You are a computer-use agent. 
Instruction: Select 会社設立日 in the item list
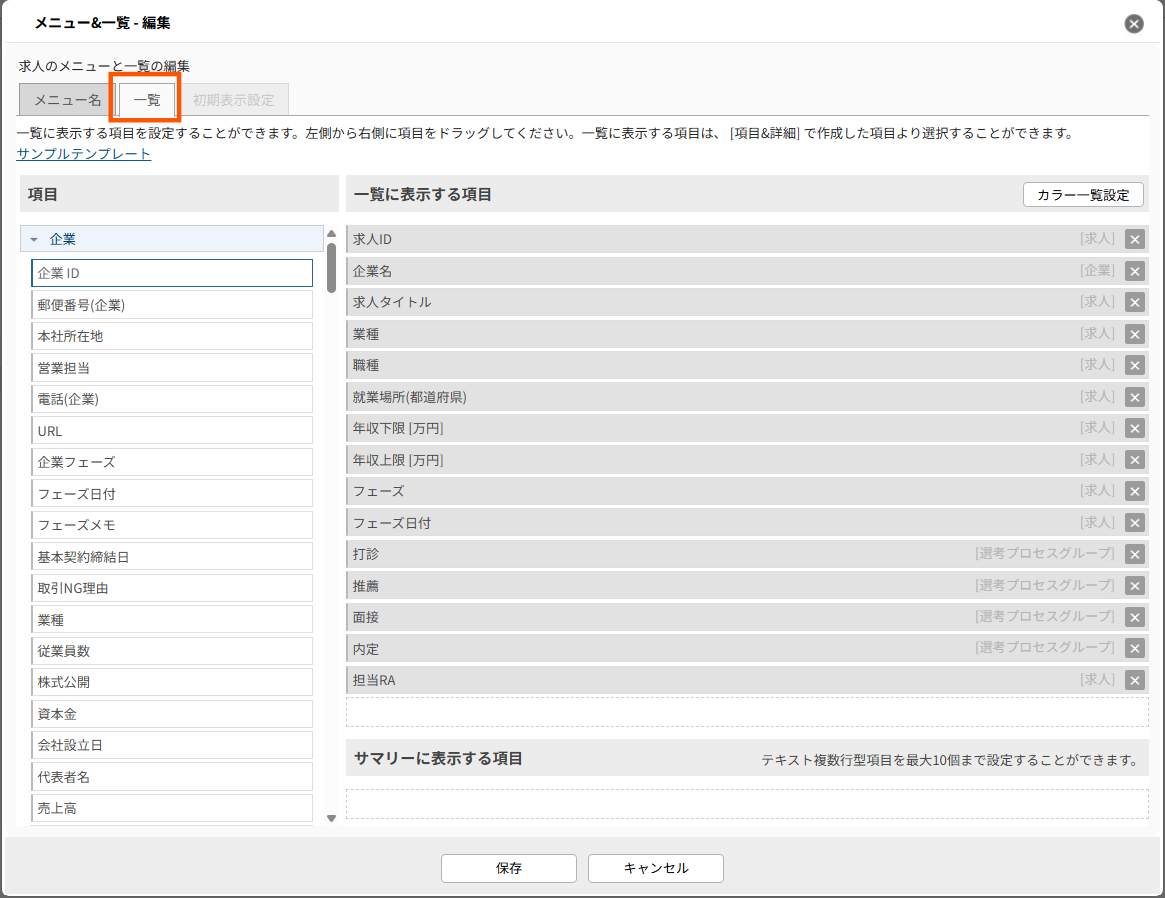click(172, 745)
